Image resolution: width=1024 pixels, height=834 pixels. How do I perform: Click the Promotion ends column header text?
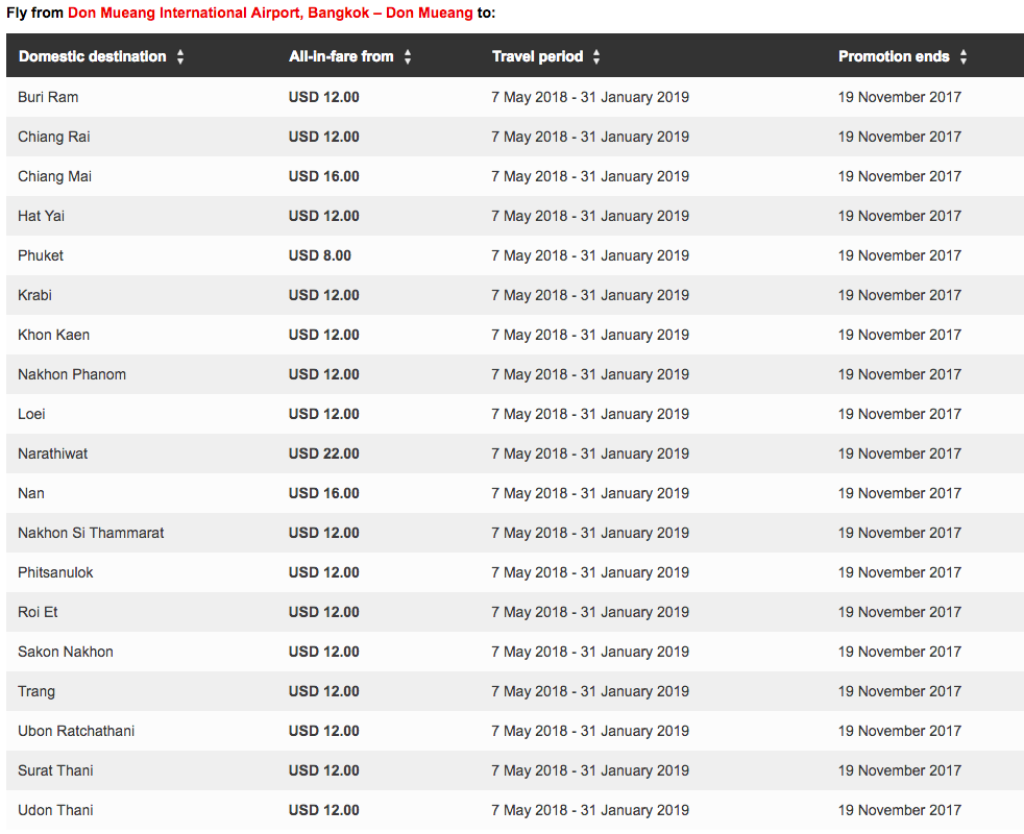(x=893, y=57)
